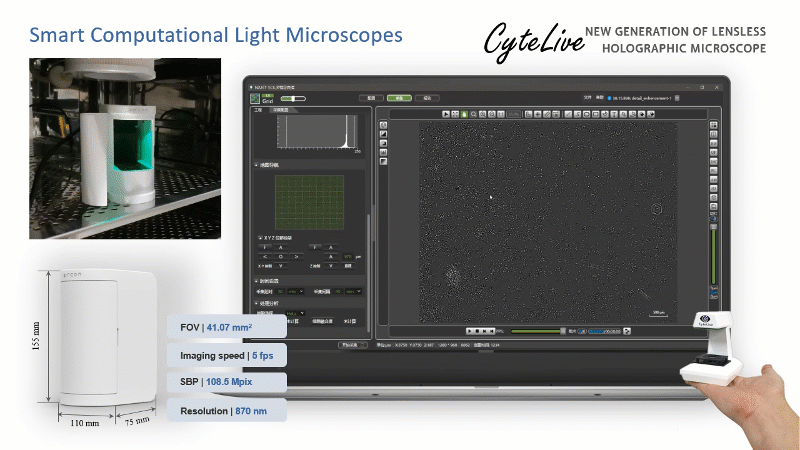Adjust the green FPS slider
800x450 pixels.
coord(538,331)
